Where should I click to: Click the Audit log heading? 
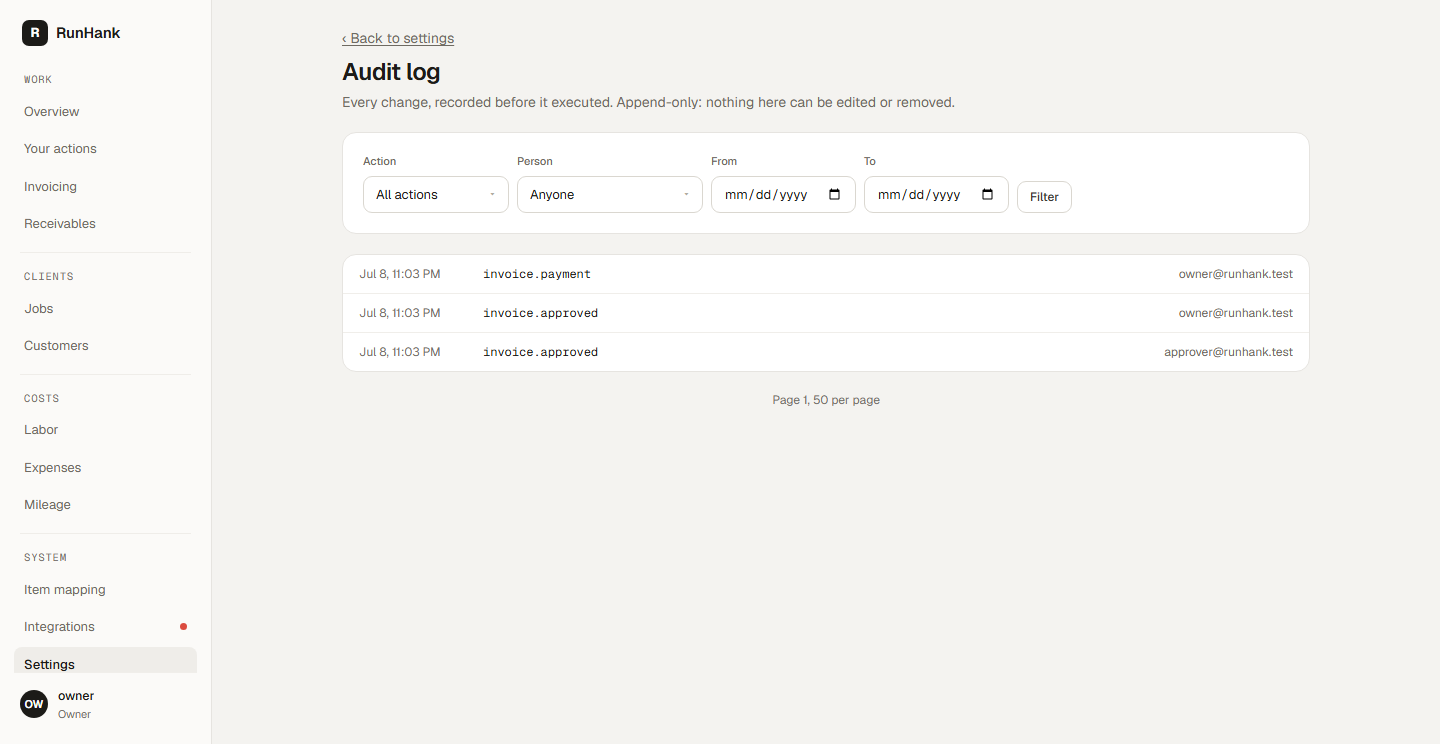coord(391,72)
